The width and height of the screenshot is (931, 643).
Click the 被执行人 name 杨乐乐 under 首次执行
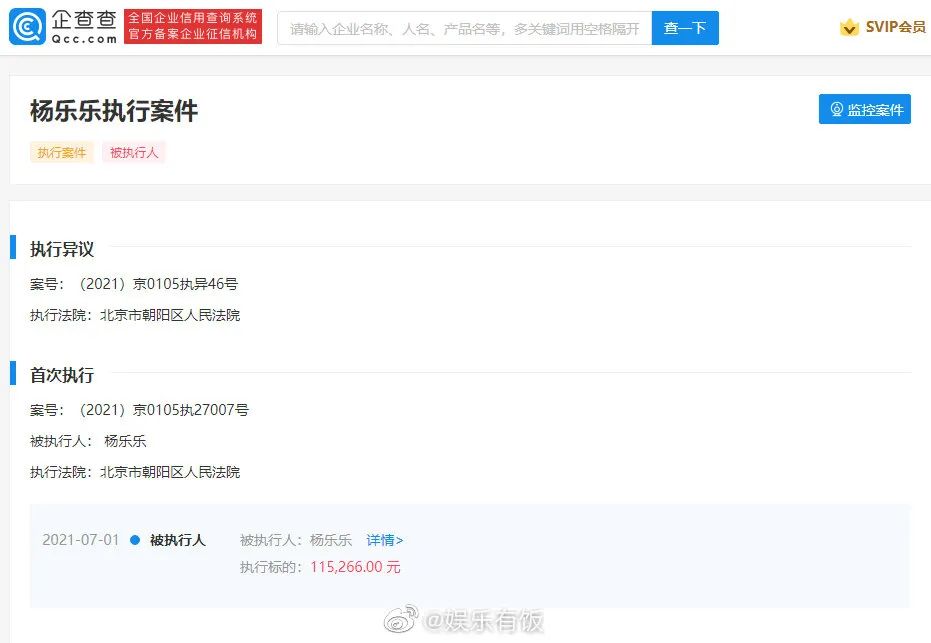(125, 441)
